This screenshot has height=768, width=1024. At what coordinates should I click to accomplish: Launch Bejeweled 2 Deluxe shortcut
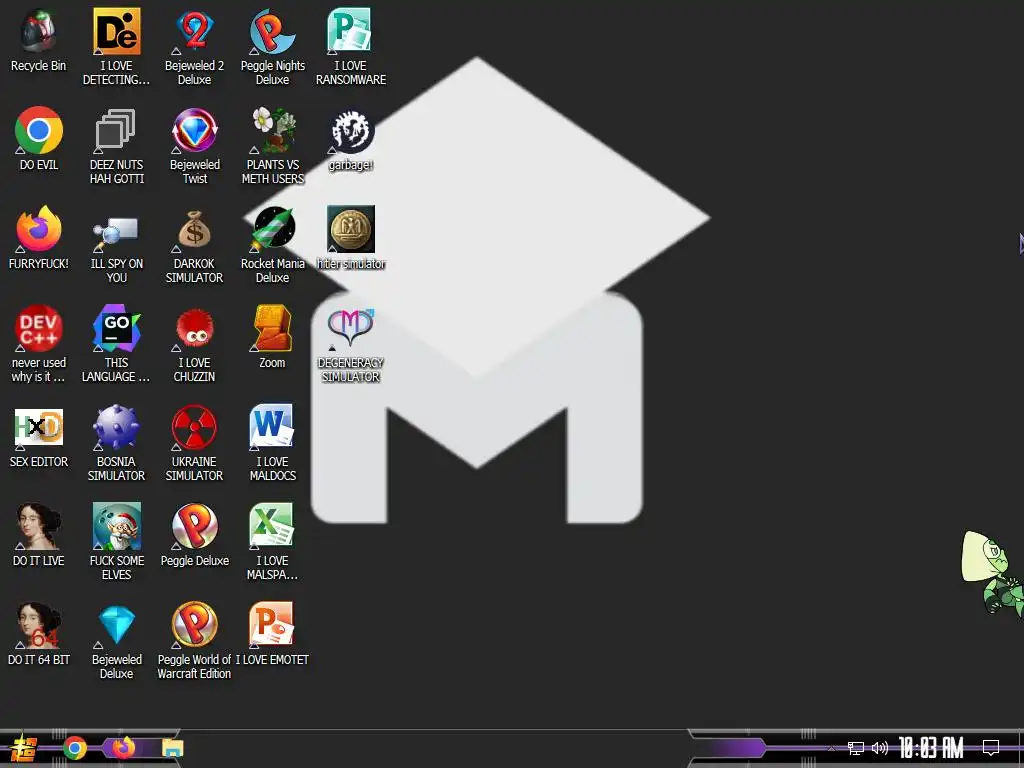pos(195,31)
